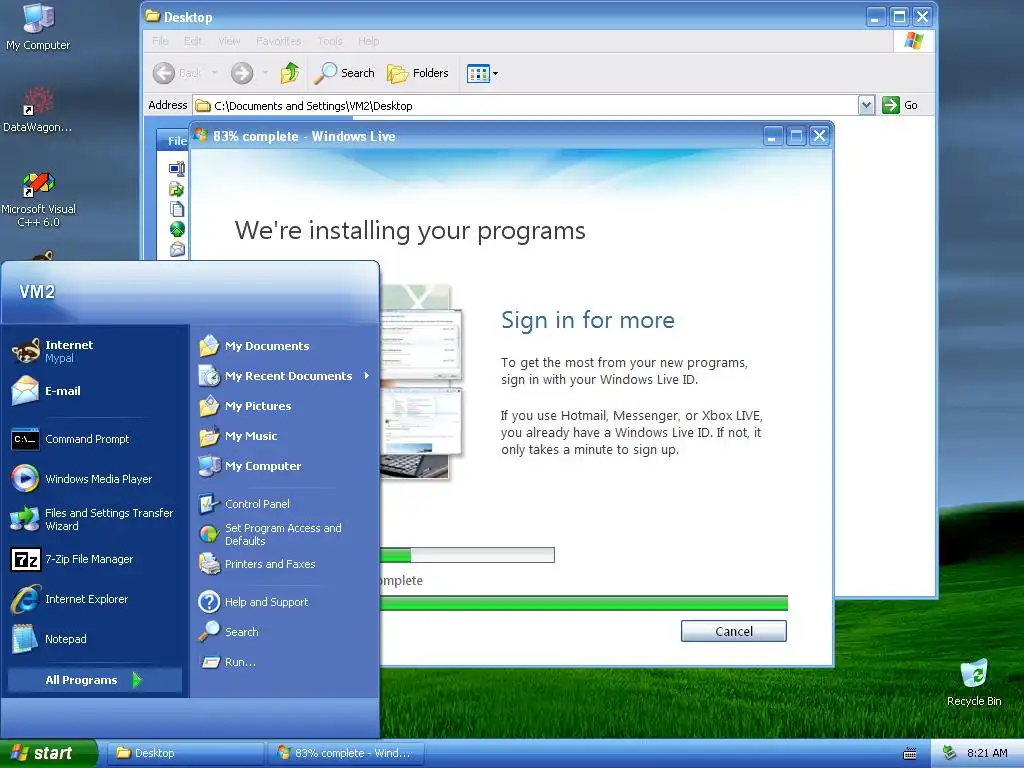This screenshot has height=768, width=1024.
Task: Open Set Program Access and Defaults
Action: pyautogui.click(x=285, y=534)
